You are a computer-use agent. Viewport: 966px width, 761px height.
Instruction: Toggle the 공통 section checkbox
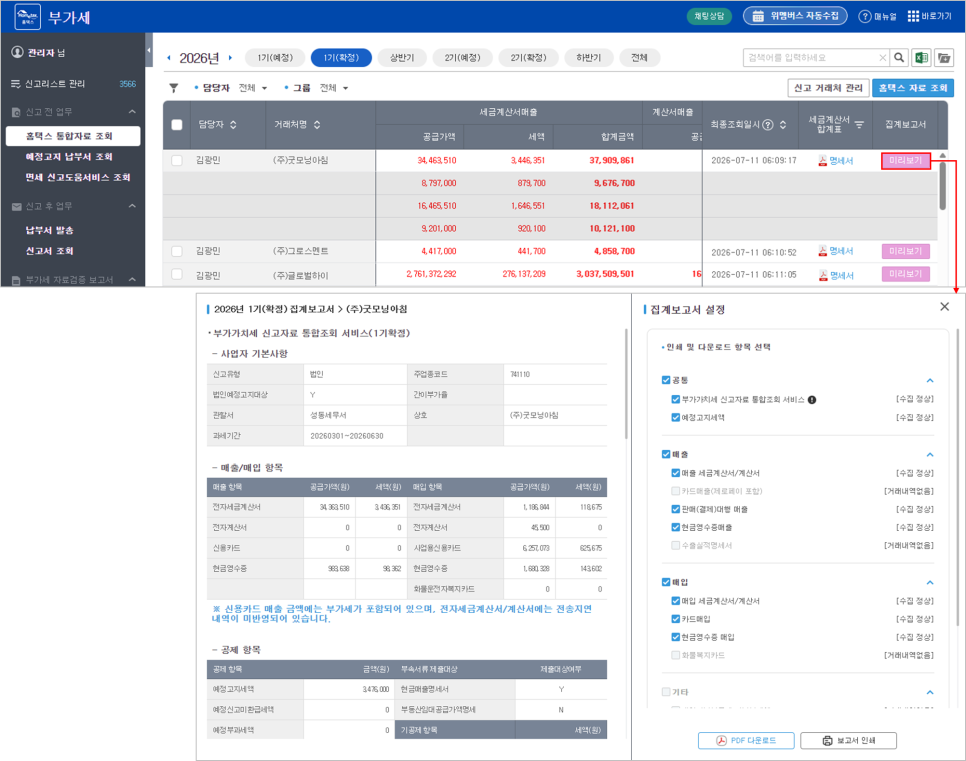[666, 380]
